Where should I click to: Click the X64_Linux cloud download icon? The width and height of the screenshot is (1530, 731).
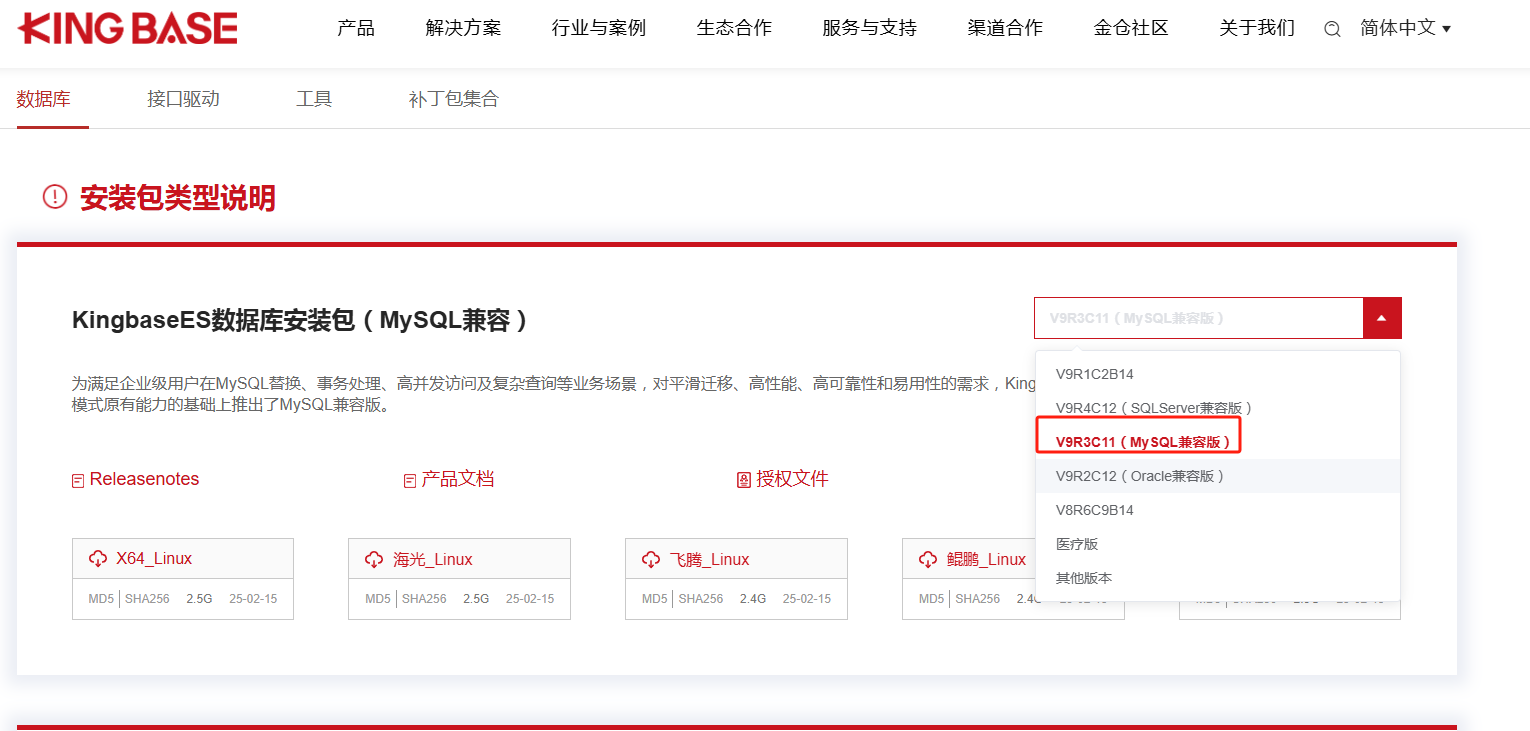(x=98, y=559)
